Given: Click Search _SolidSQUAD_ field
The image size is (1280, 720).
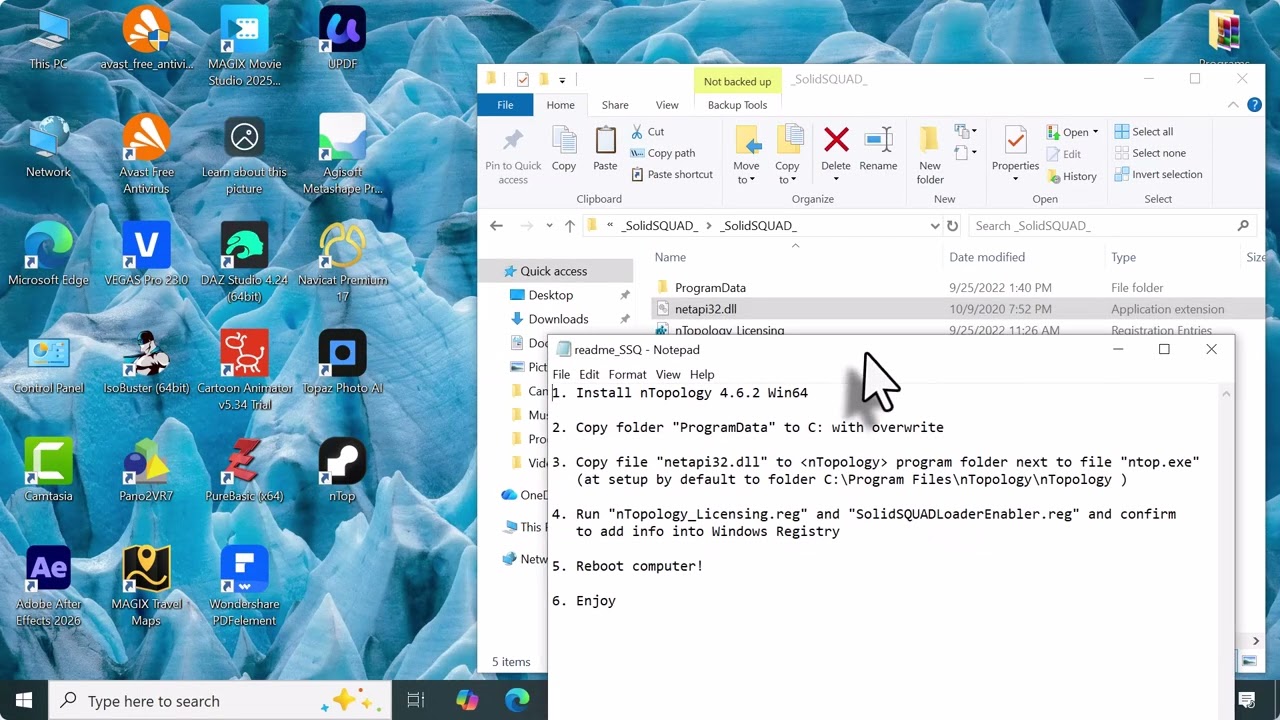Looking at the screenshot, I should (1113, 226).
